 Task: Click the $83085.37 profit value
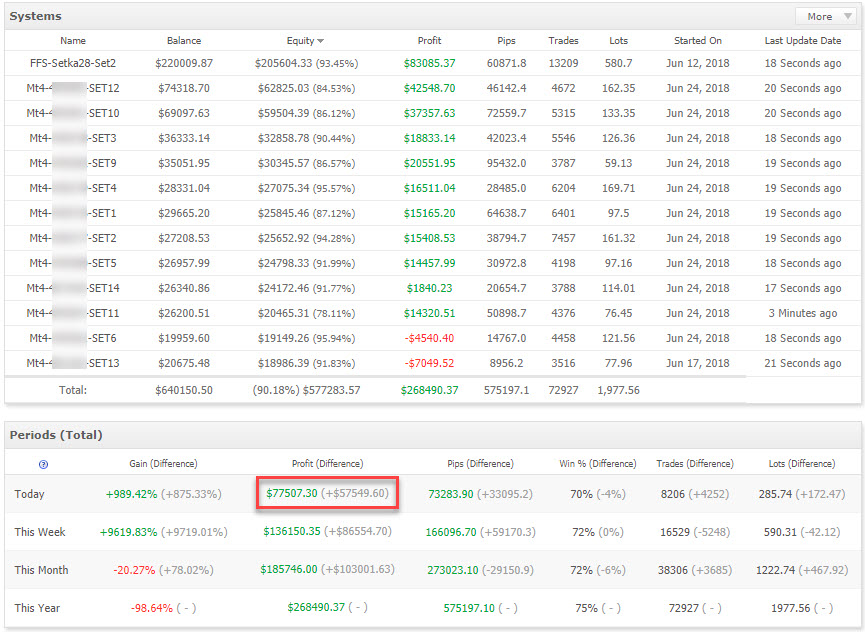pos(429,63)
